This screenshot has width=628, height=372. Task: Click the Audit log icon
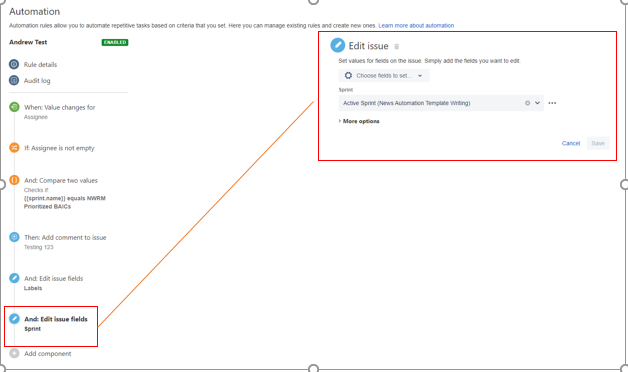pos(14,80)
